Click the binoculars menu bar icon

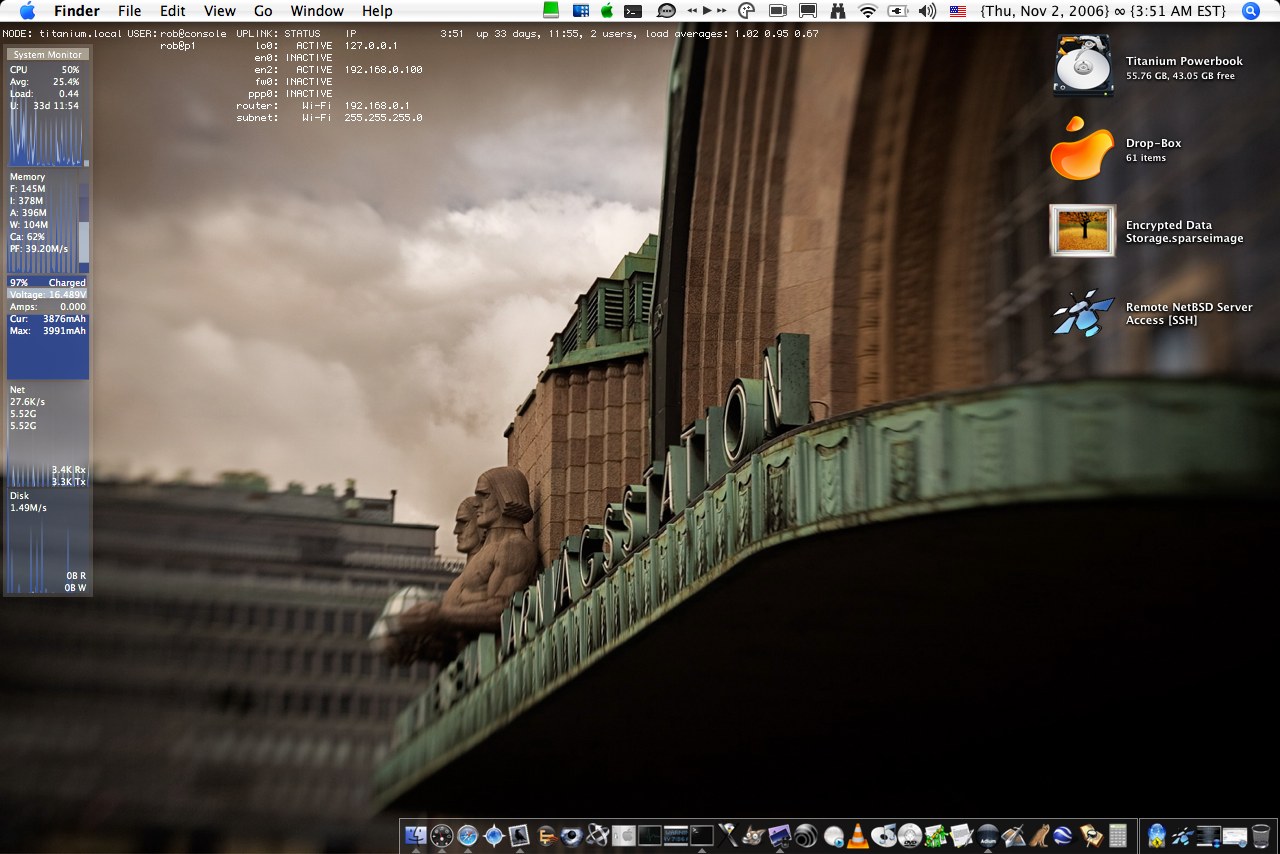point(838,11)
